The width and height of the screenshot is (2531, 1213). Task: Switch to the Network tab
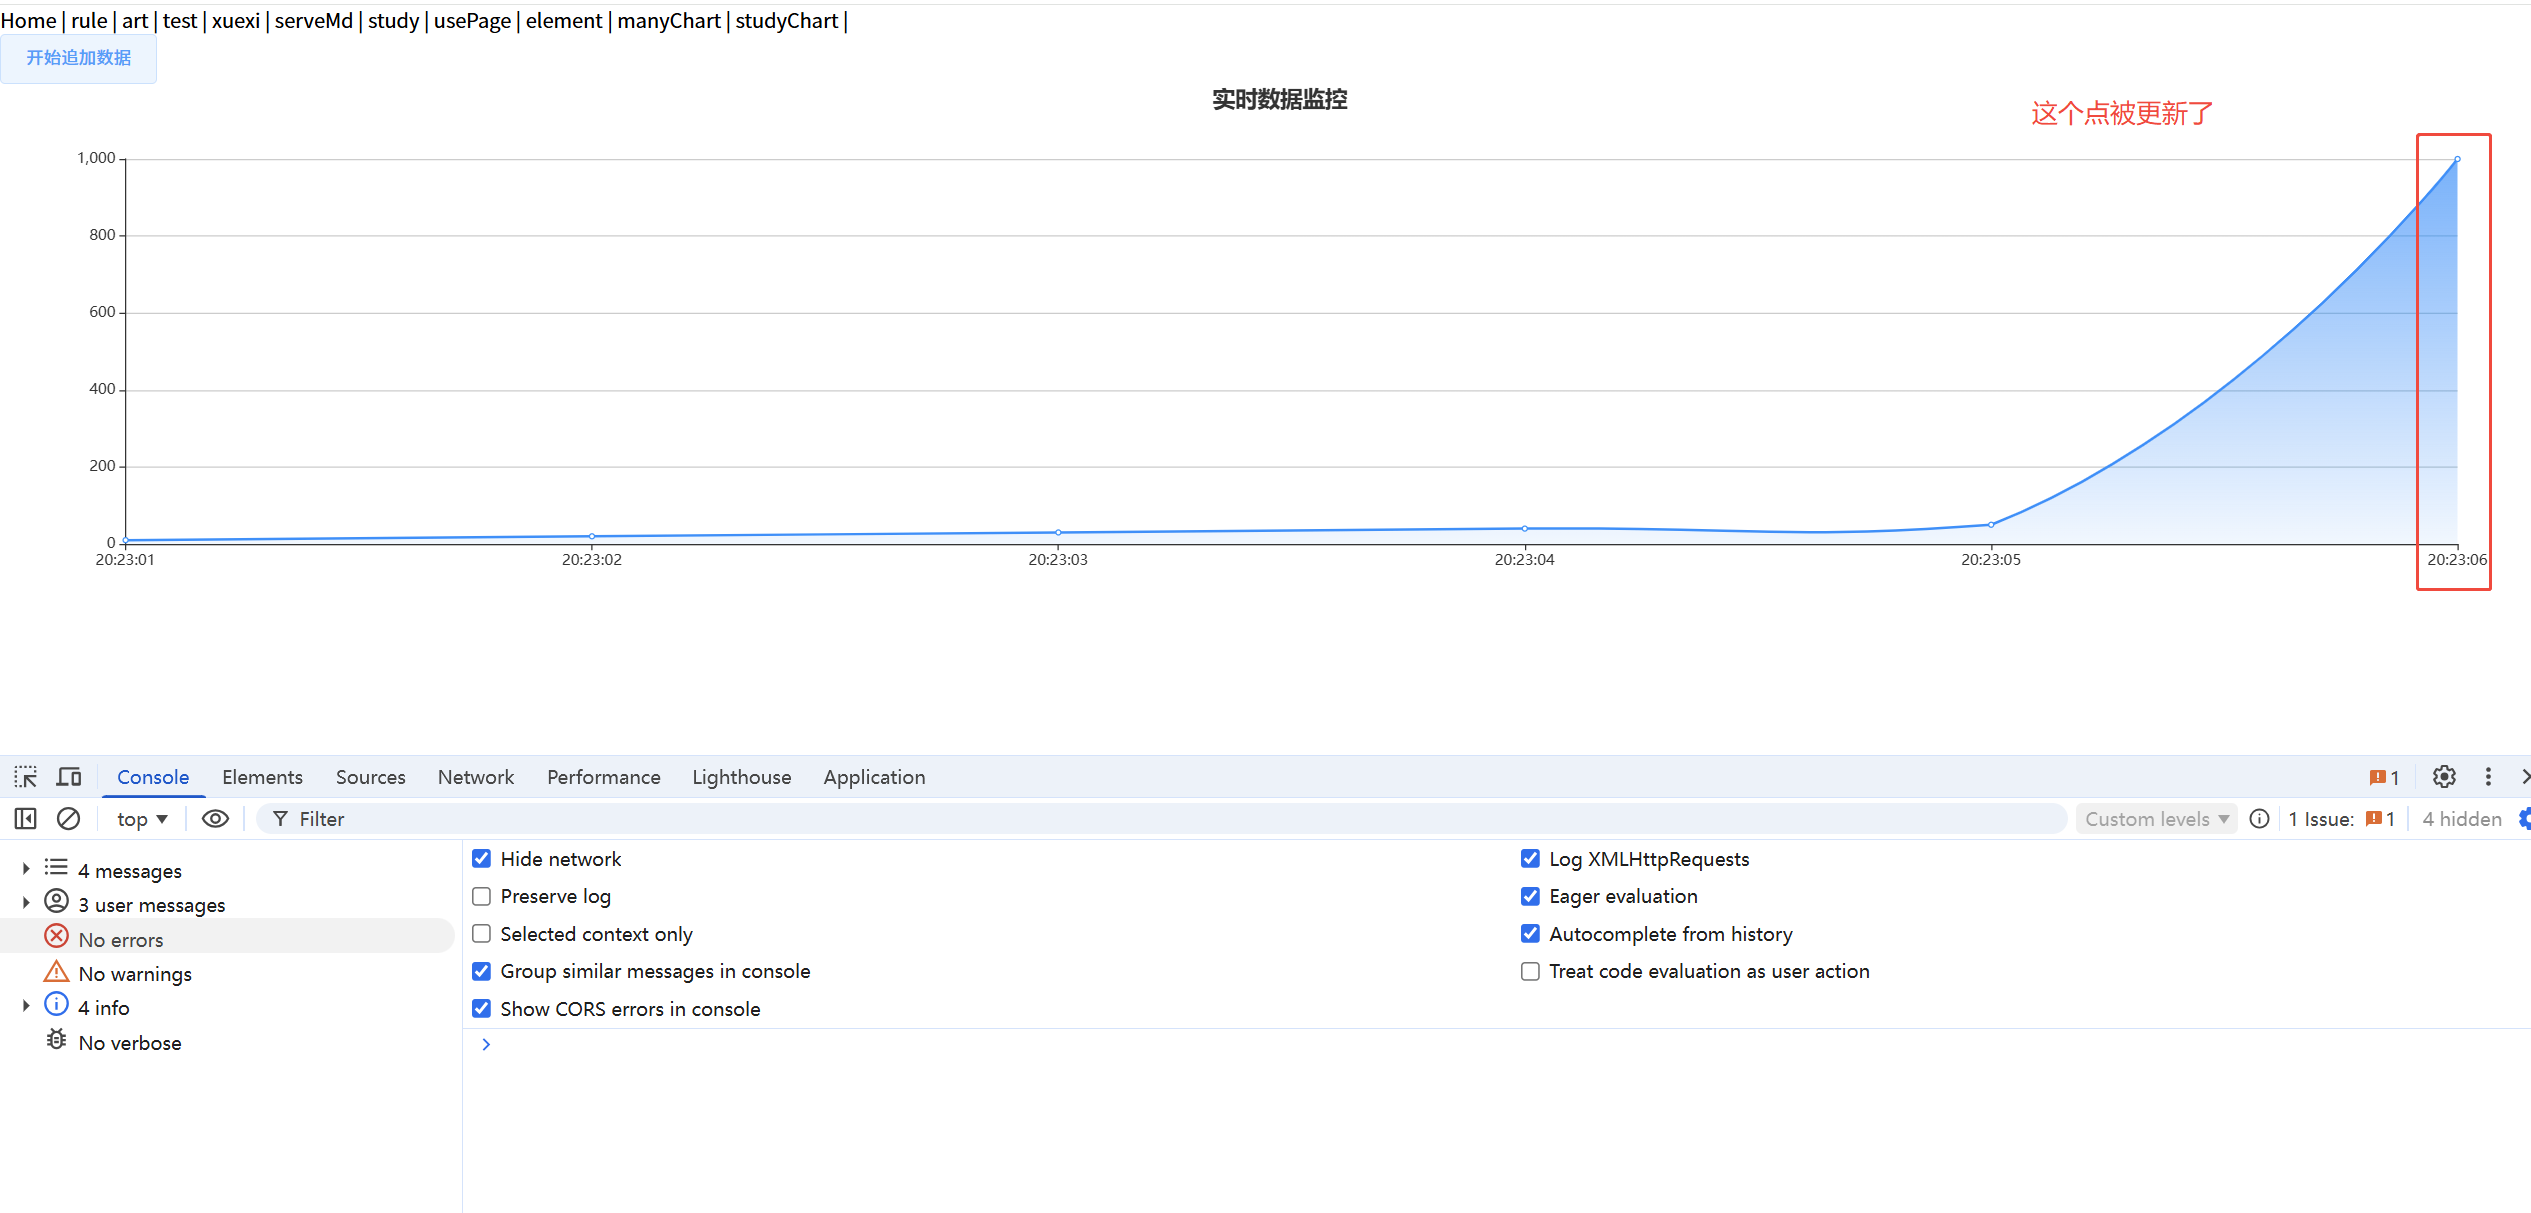pos(475,777)
